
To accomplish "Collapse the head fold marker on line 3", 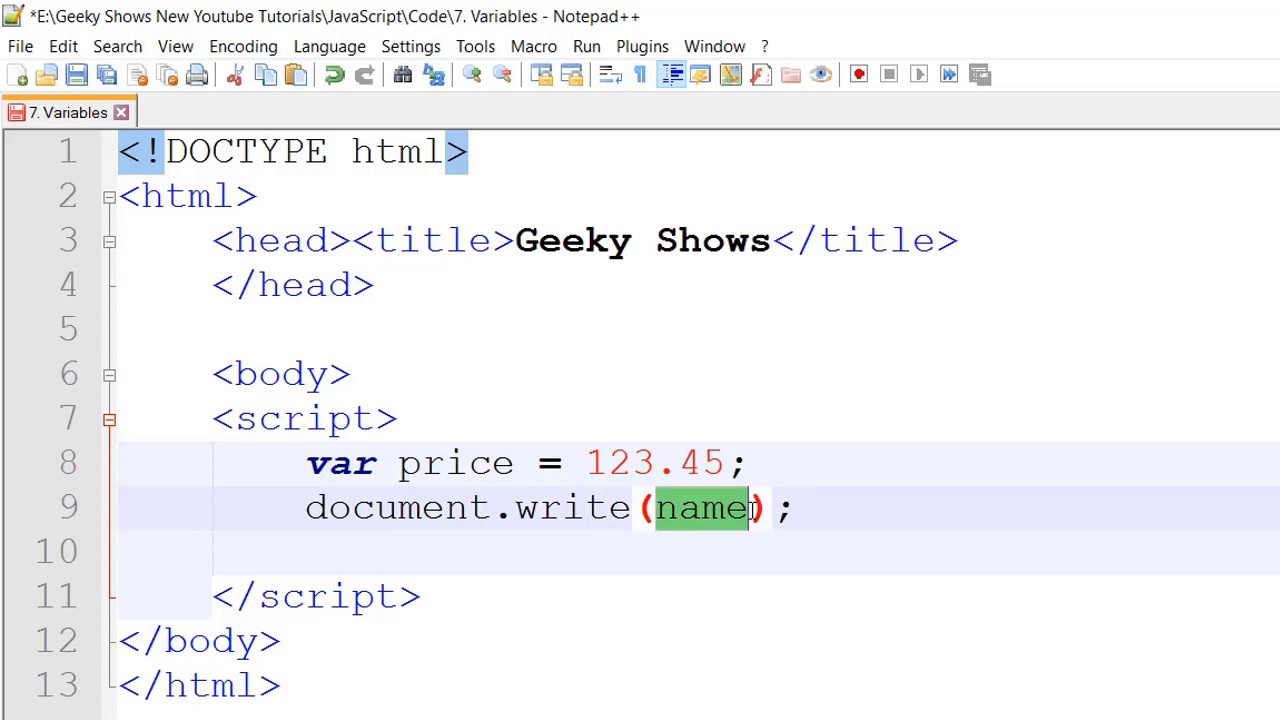I will [x=109, y=241].
